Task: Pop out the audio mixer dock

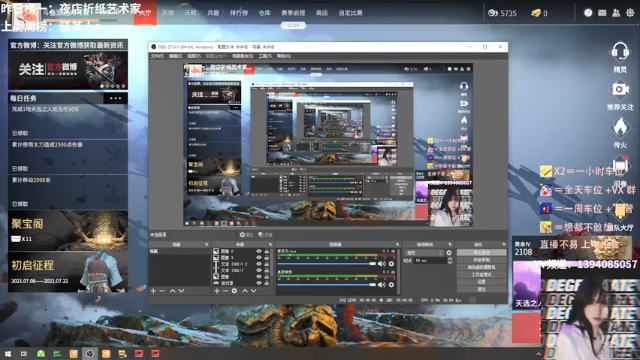Action: click(x=397, y=244)
